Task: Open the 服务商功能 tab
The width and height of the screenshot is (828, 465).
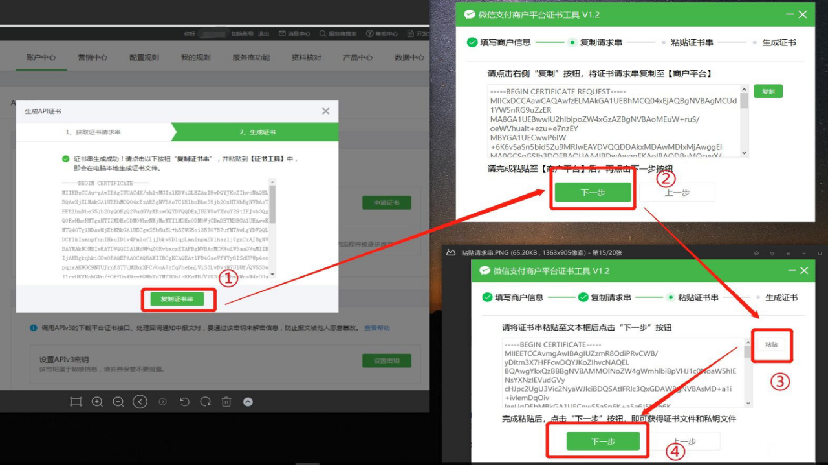Action: [x=251, y=58]
